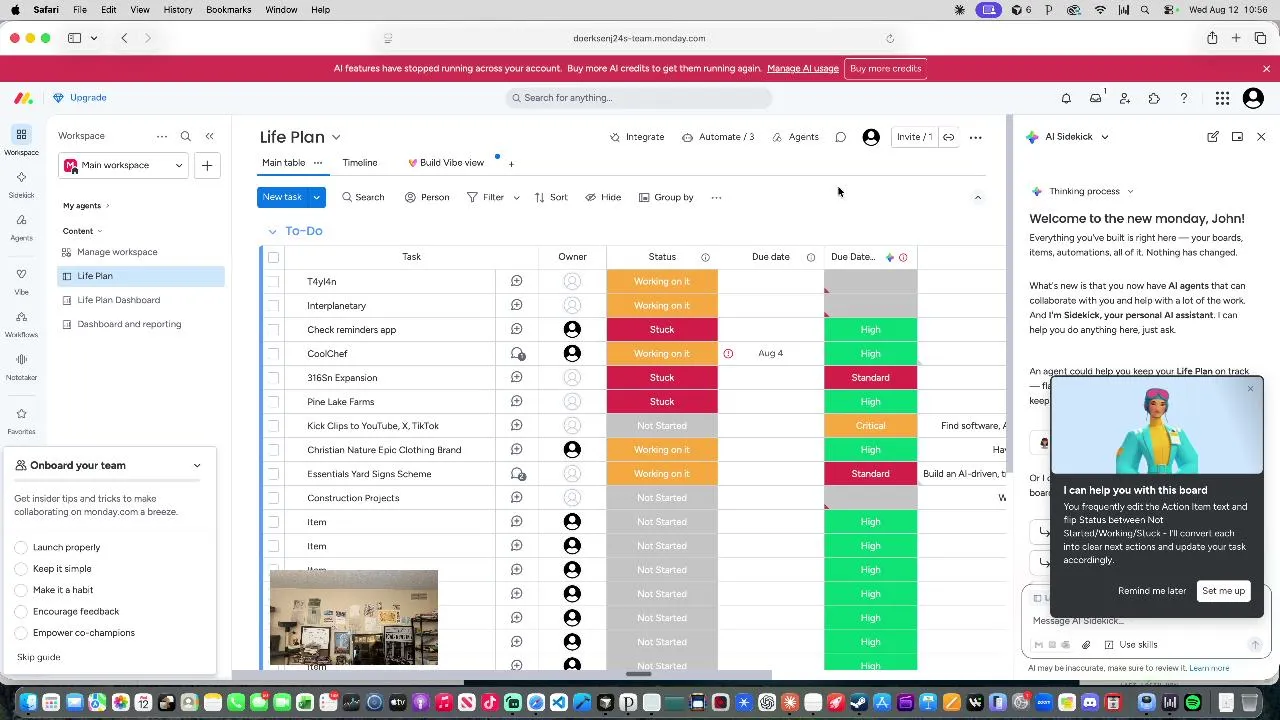Open conversation for CoolChef task
The image size is (1280, 720).
(517, 354)
